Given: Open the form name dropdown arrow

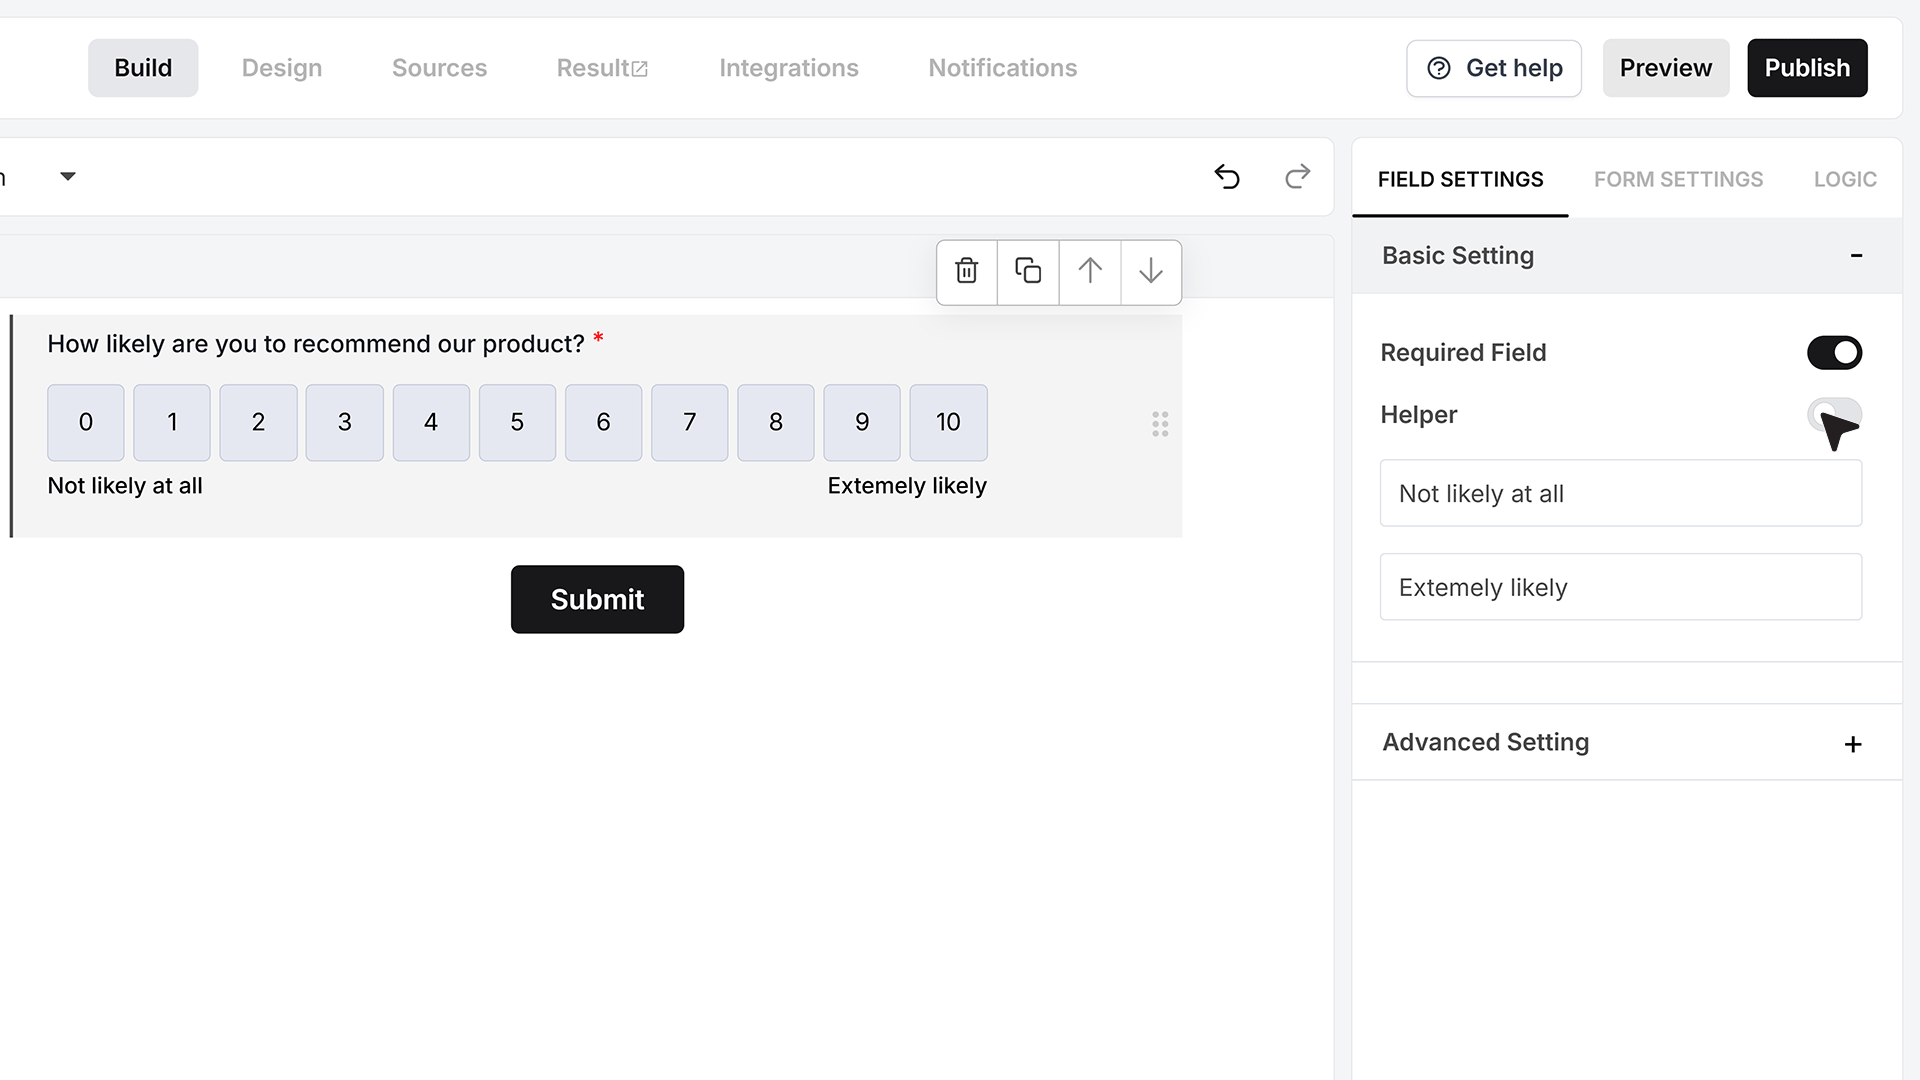Looking at the screenshot, I should coord(68,177).
